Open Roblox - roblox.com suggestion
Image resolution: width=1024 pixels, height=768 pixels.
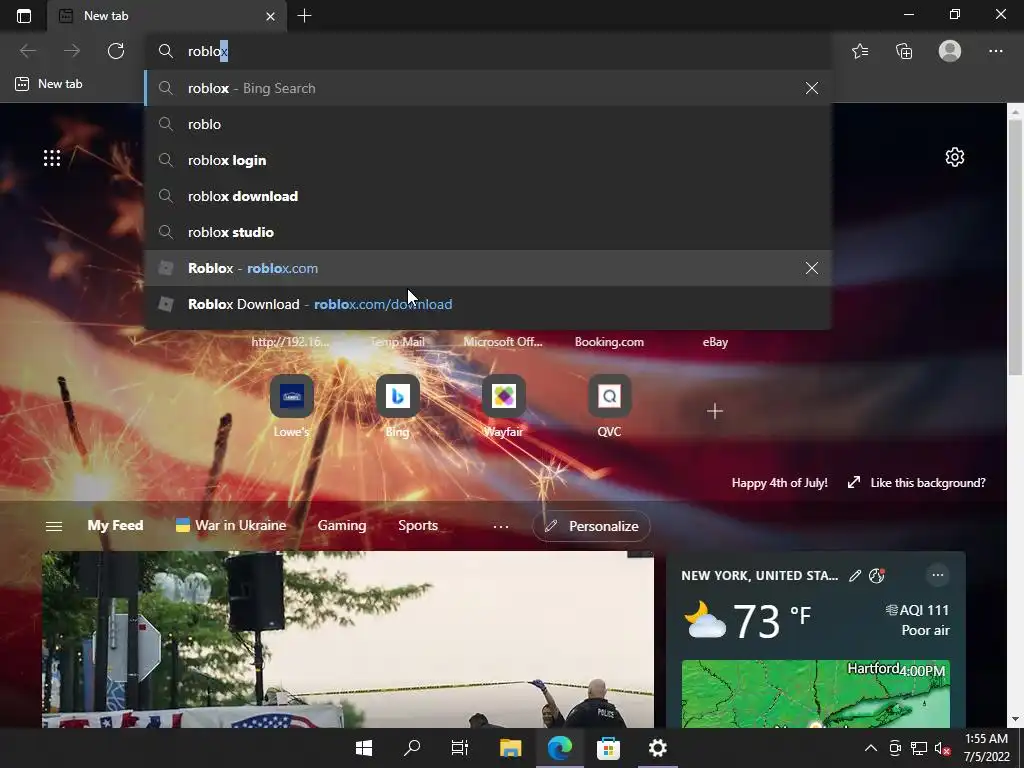488,268
